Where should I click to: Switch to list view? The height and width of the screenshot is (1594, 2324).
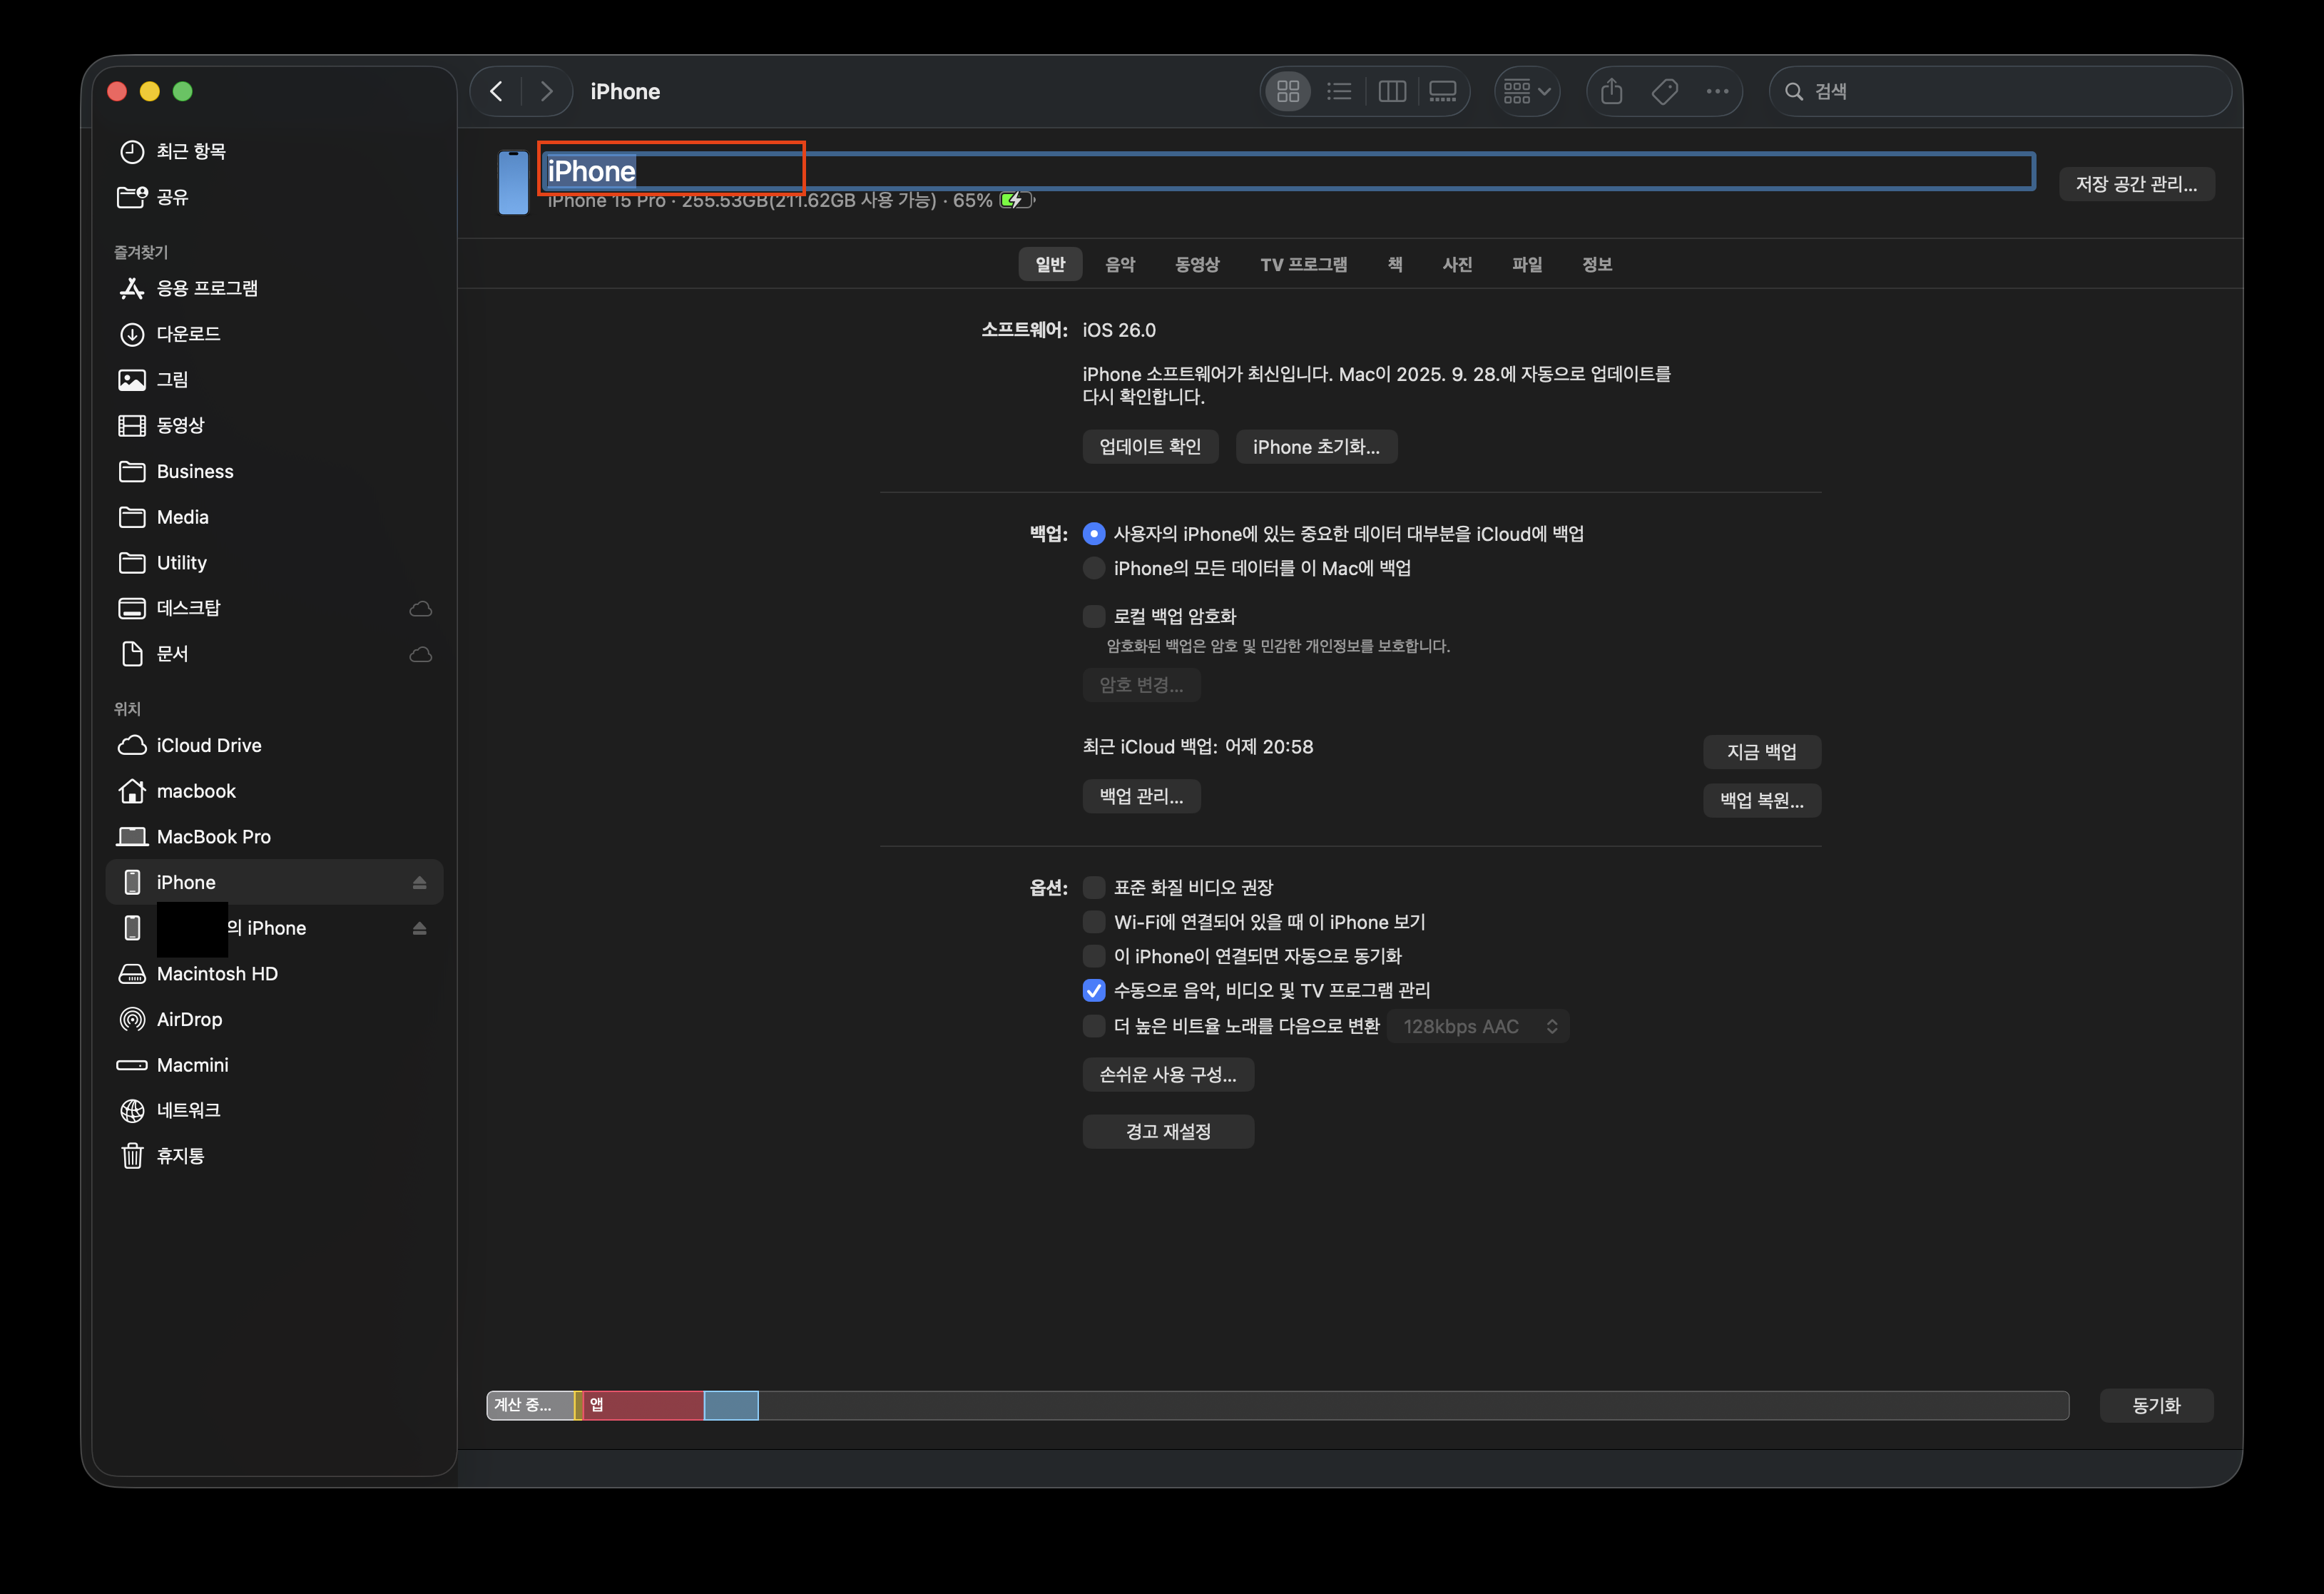(1339, 92)
